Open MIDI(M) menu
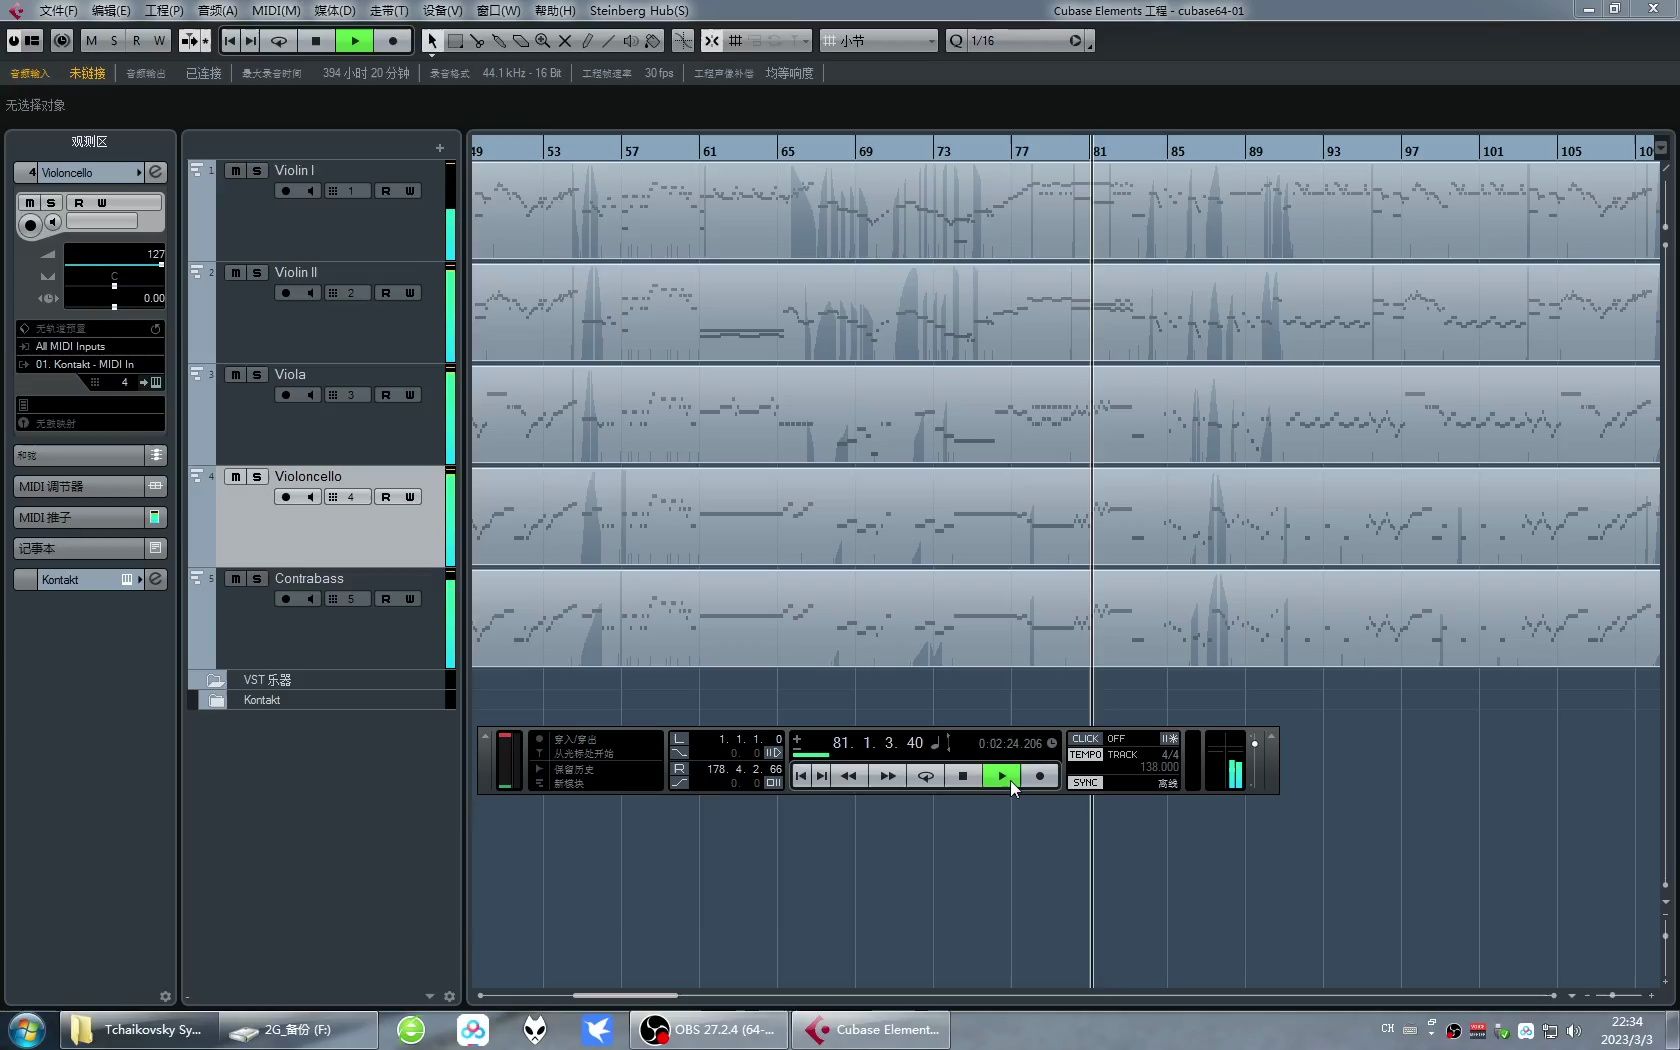The image size is (1680, 1050). 276,11
